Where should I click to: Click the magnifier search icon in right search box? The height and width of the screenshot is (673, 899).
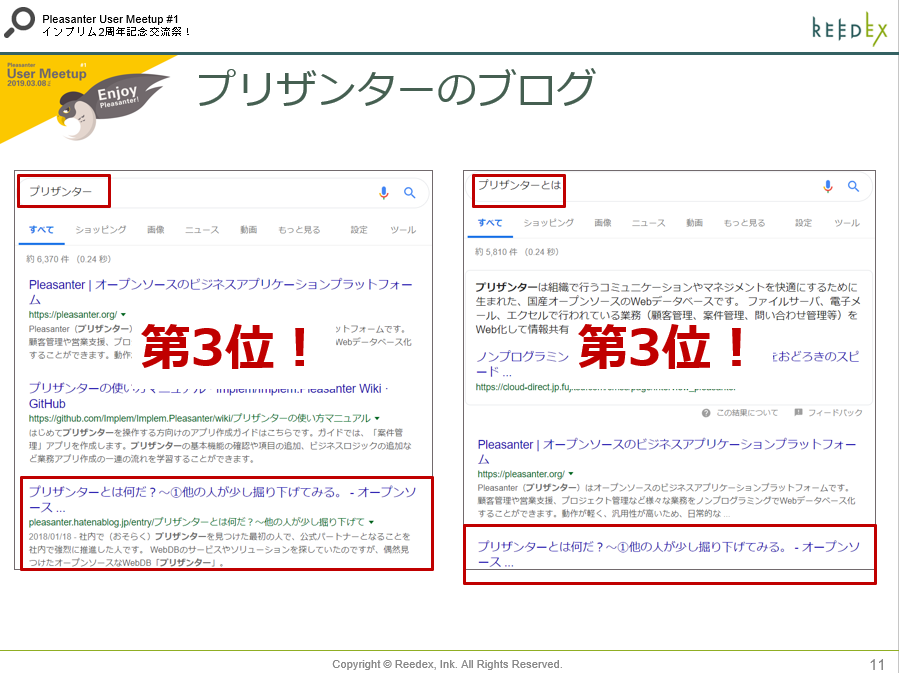[x=853, y=186]
